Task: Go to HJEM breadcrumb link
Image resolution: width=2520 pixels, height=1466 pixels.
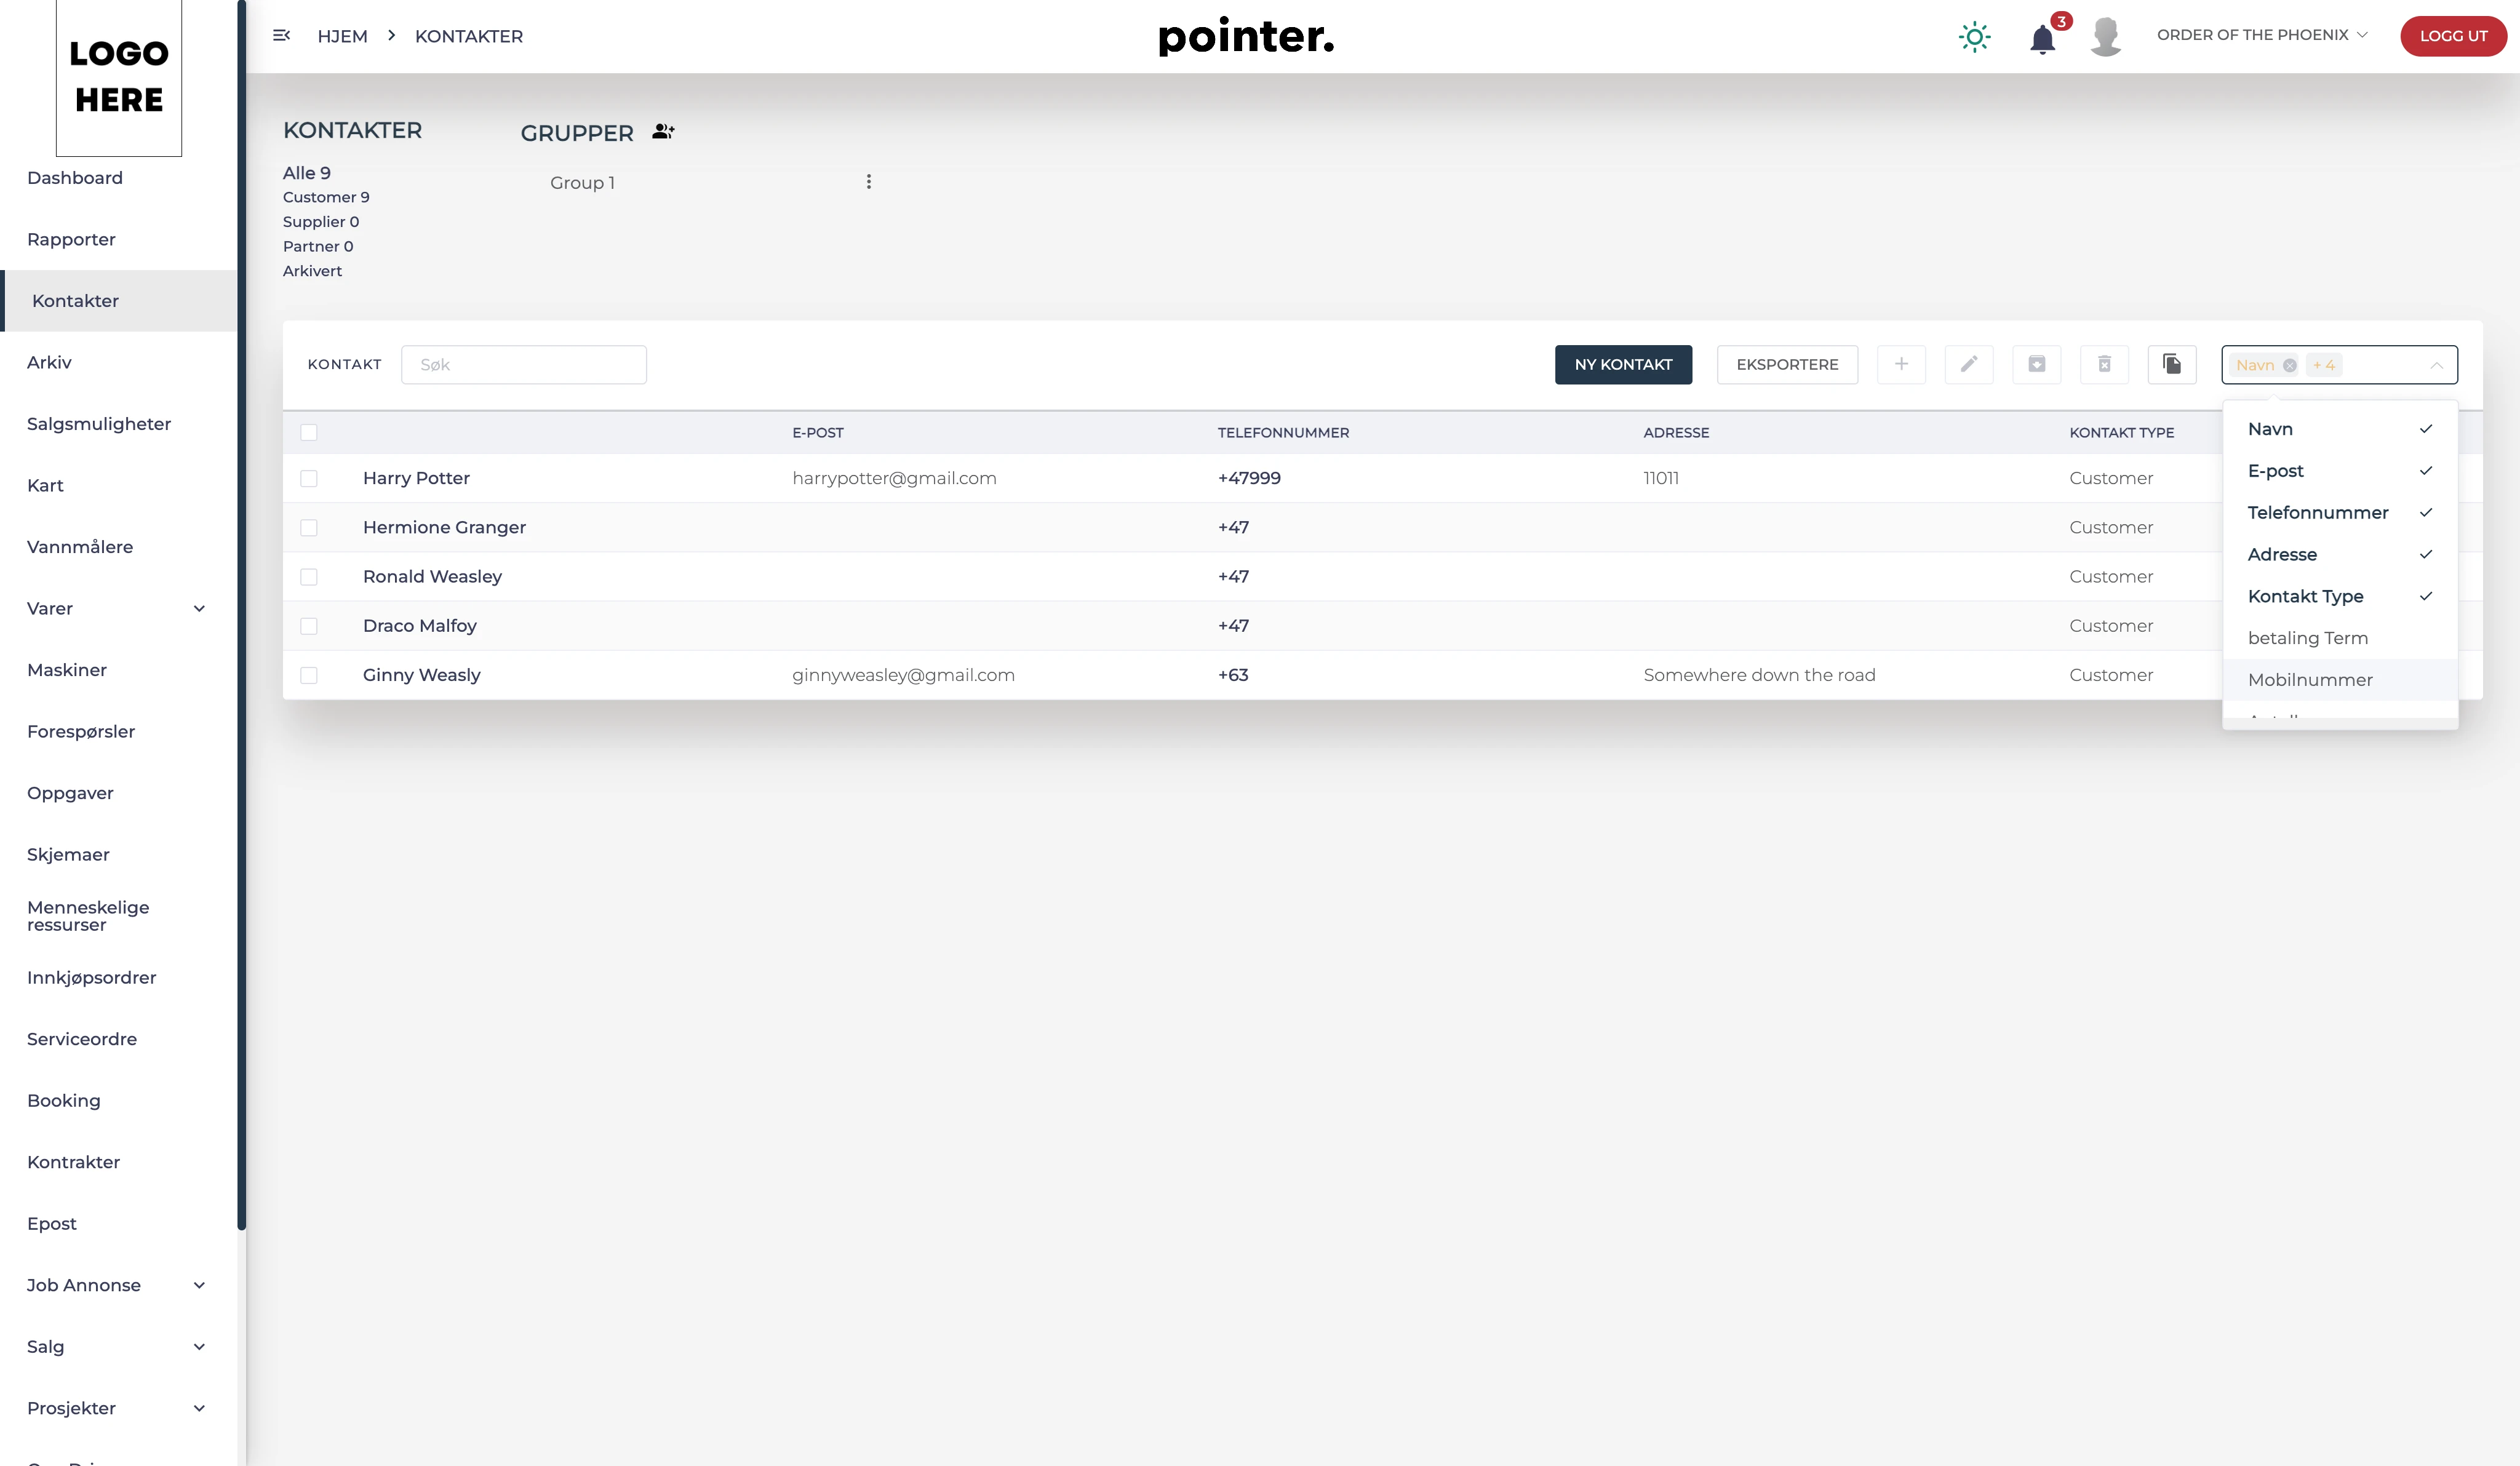Action: click(342, 36)
